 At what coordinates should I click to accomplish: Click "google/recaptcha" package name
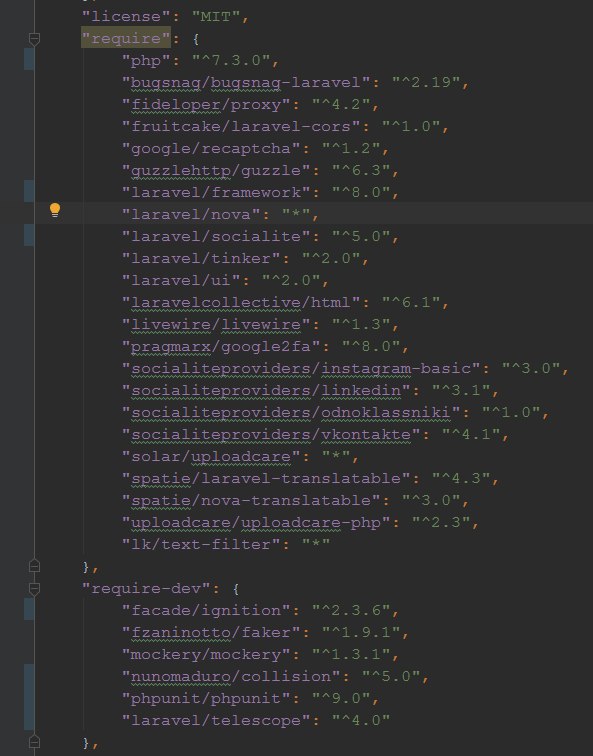[x=211, y=148]
